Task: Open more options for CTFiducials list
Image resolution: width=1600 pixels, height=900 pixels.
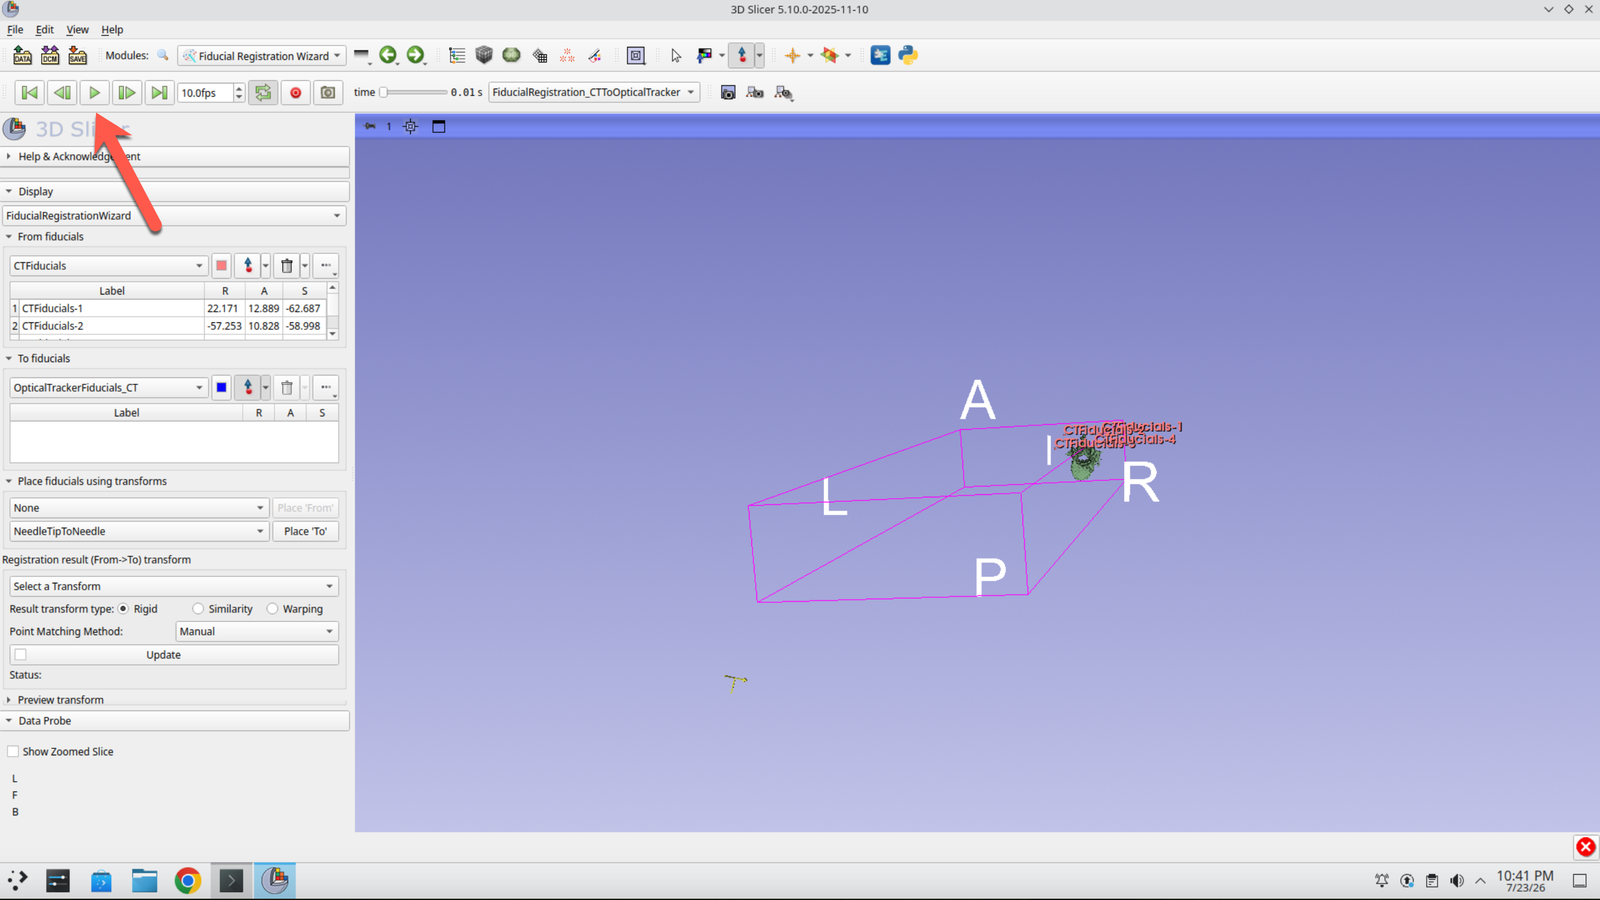Action: click(325, 266)
